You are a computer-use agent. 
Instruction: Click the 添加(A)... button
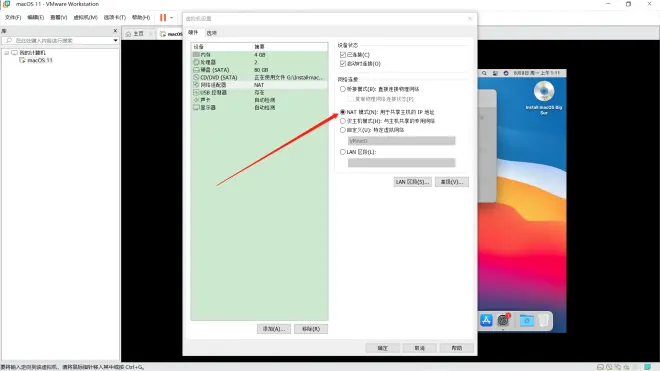(274, 329)
